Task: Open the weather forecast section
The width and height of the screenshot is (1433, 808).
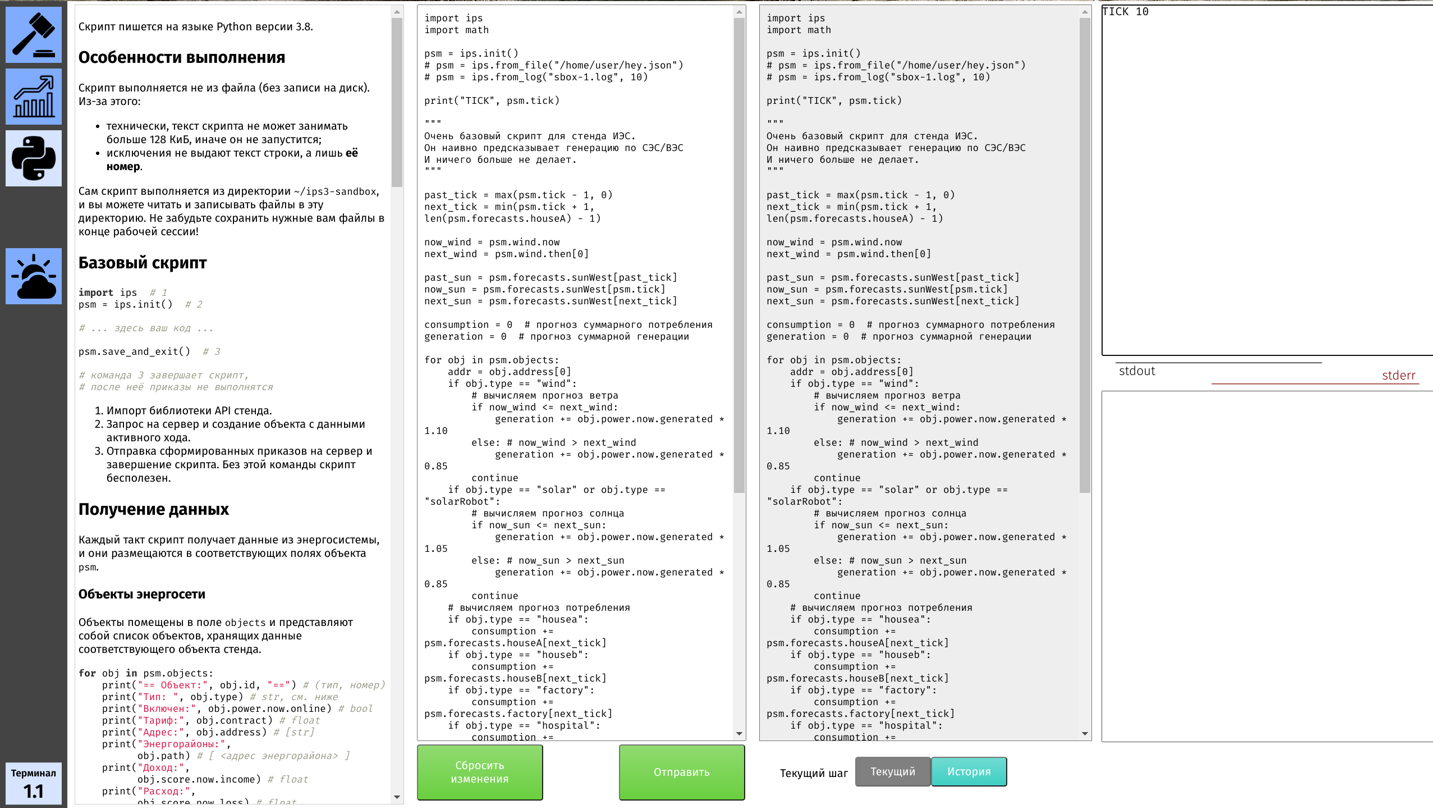Action: 33,276
